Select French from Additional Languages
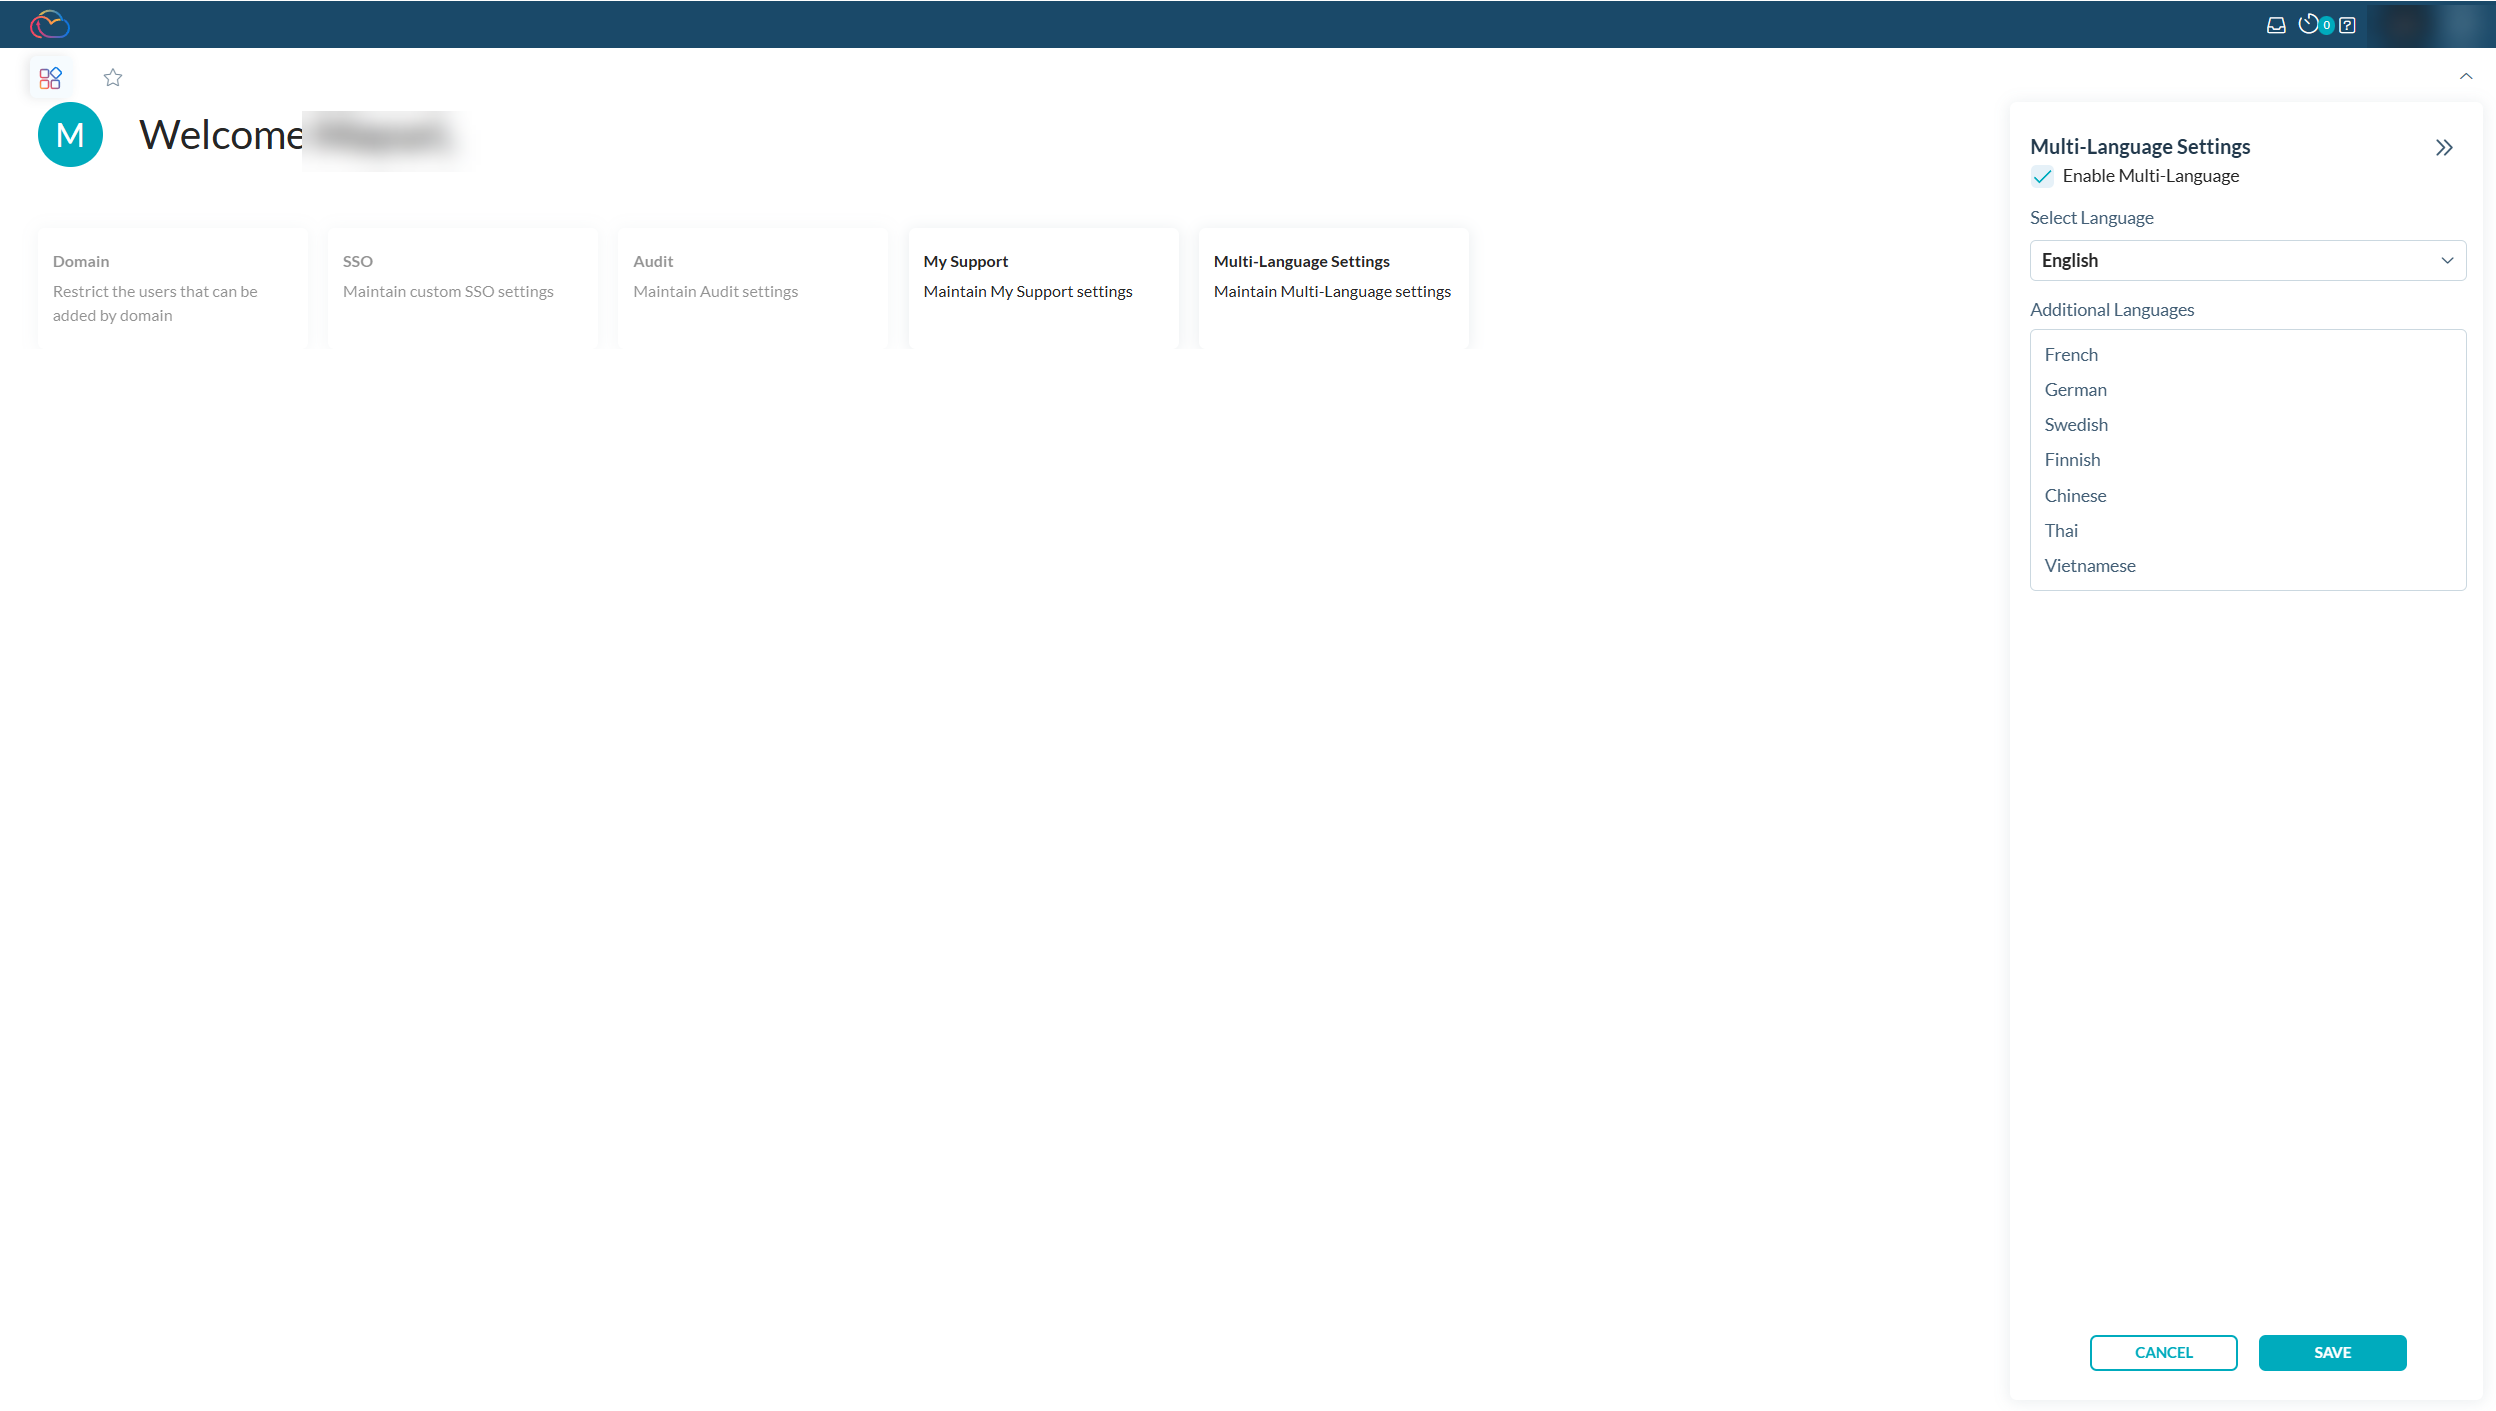 pos(2070,354)
